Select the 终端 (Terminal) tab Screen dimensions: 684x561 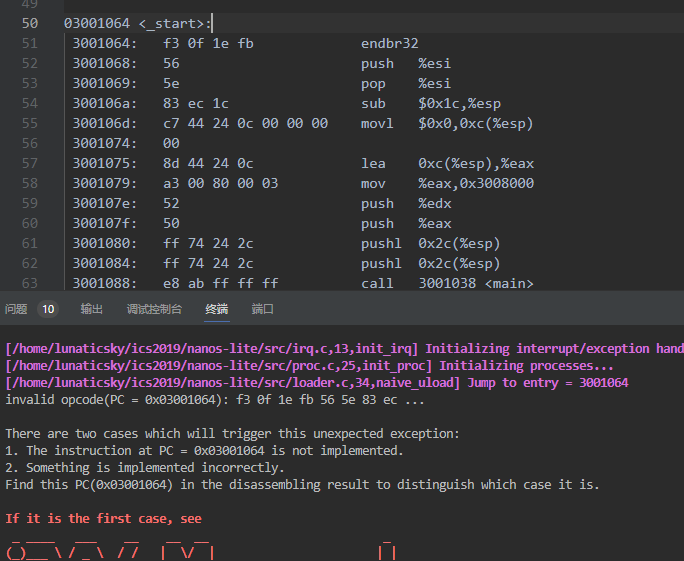pos(217,309)
